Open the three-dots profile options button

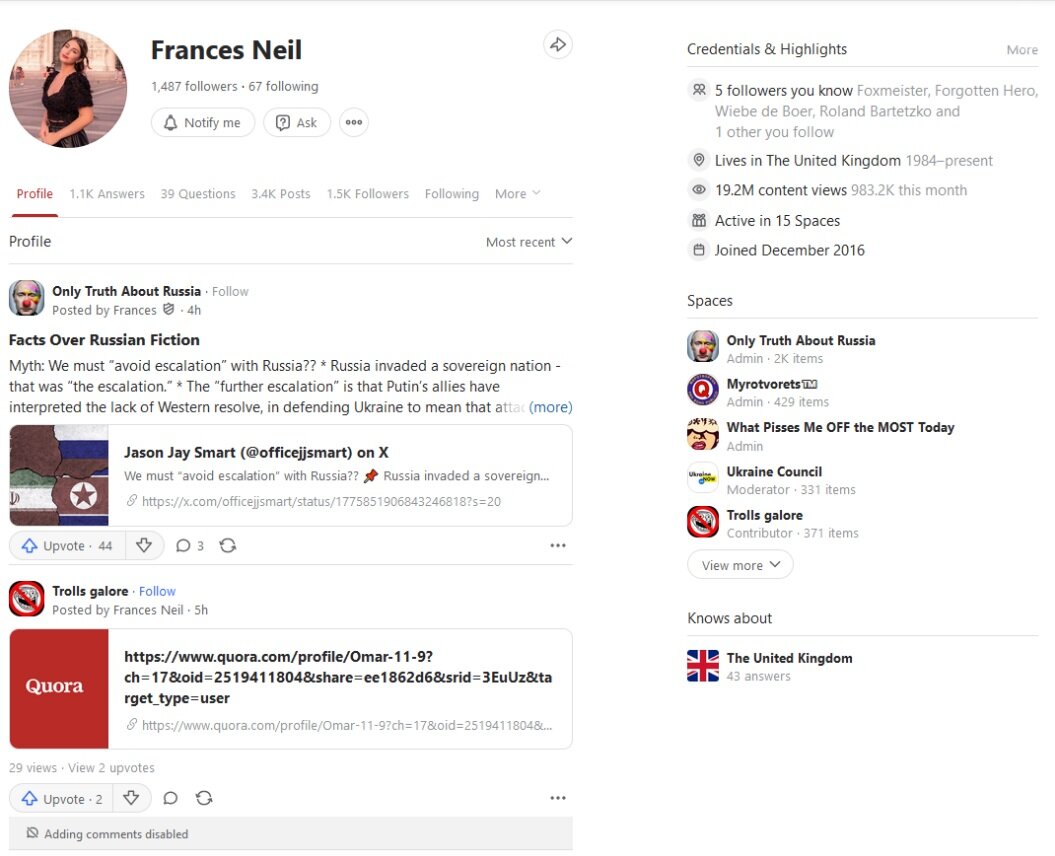[x=354, y=122]
